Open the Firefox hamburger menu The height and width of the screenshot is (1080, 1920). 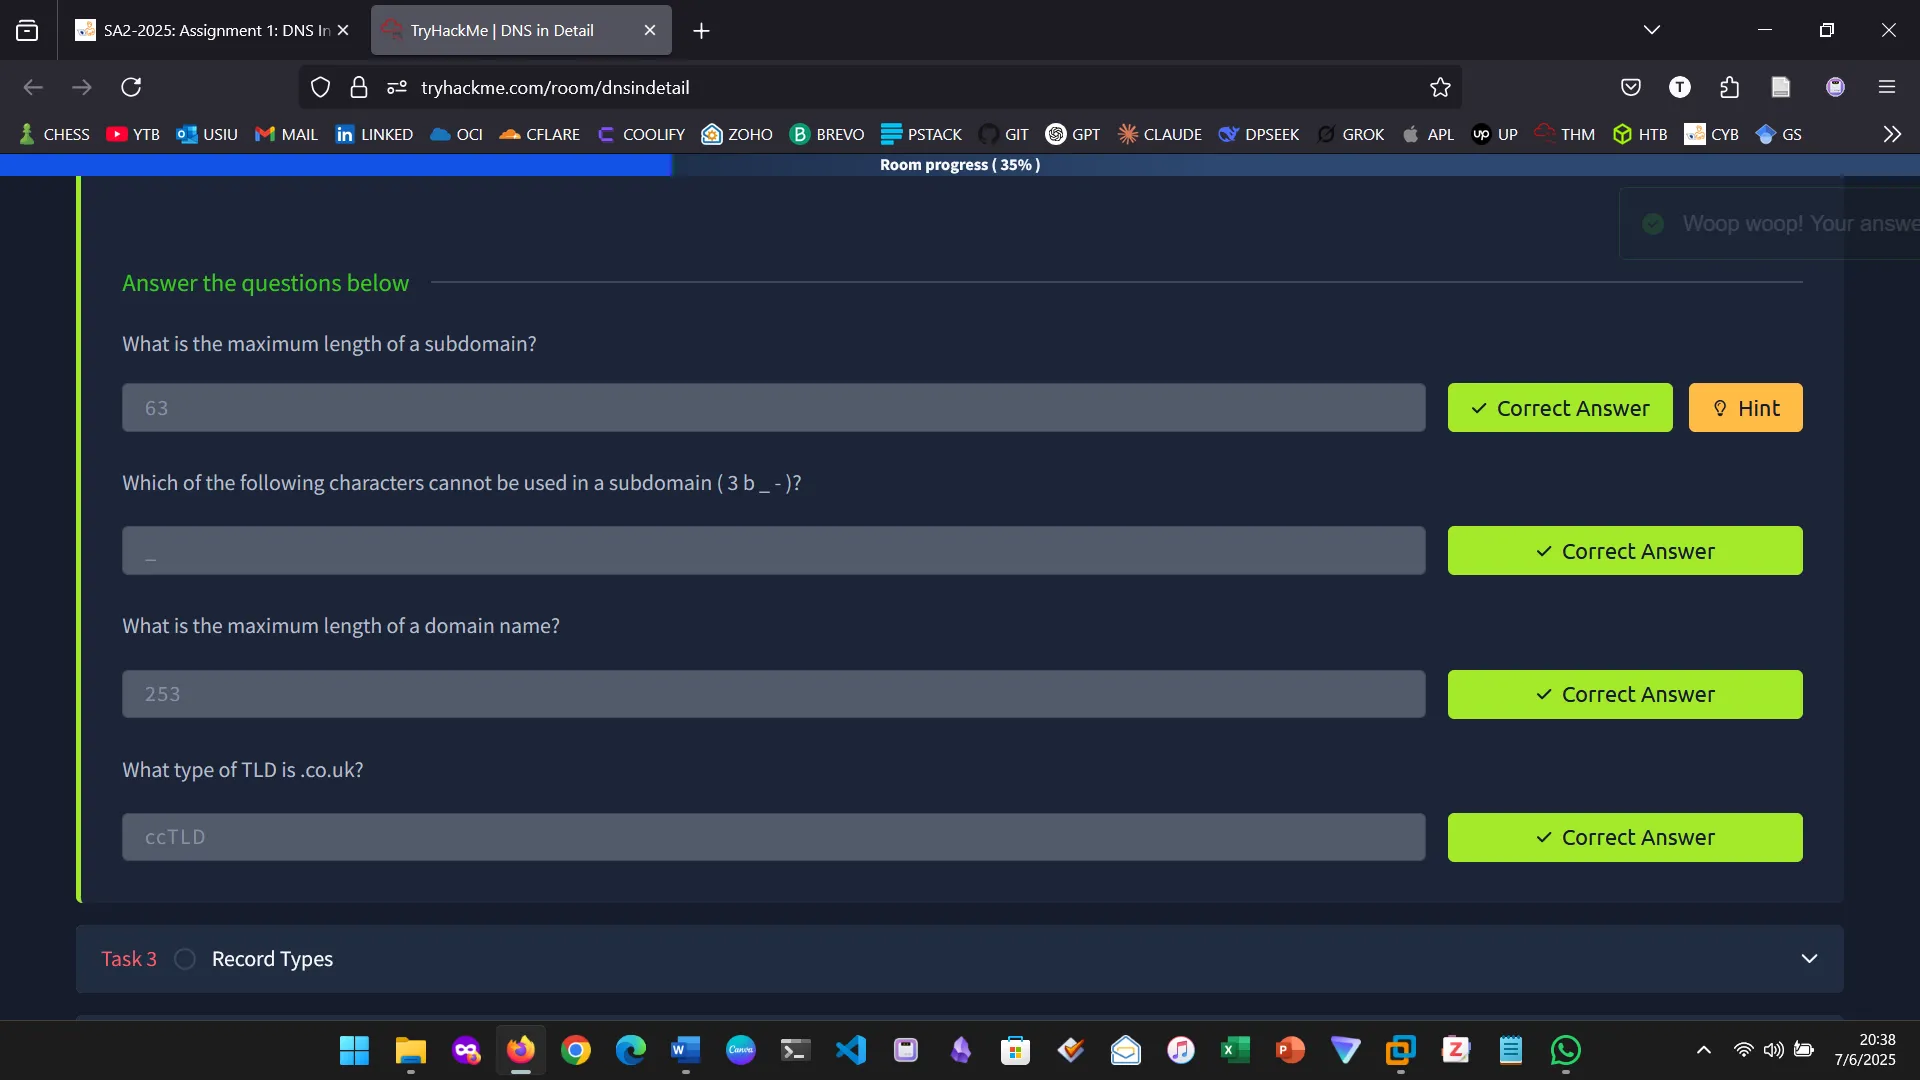pos(1888,87)
